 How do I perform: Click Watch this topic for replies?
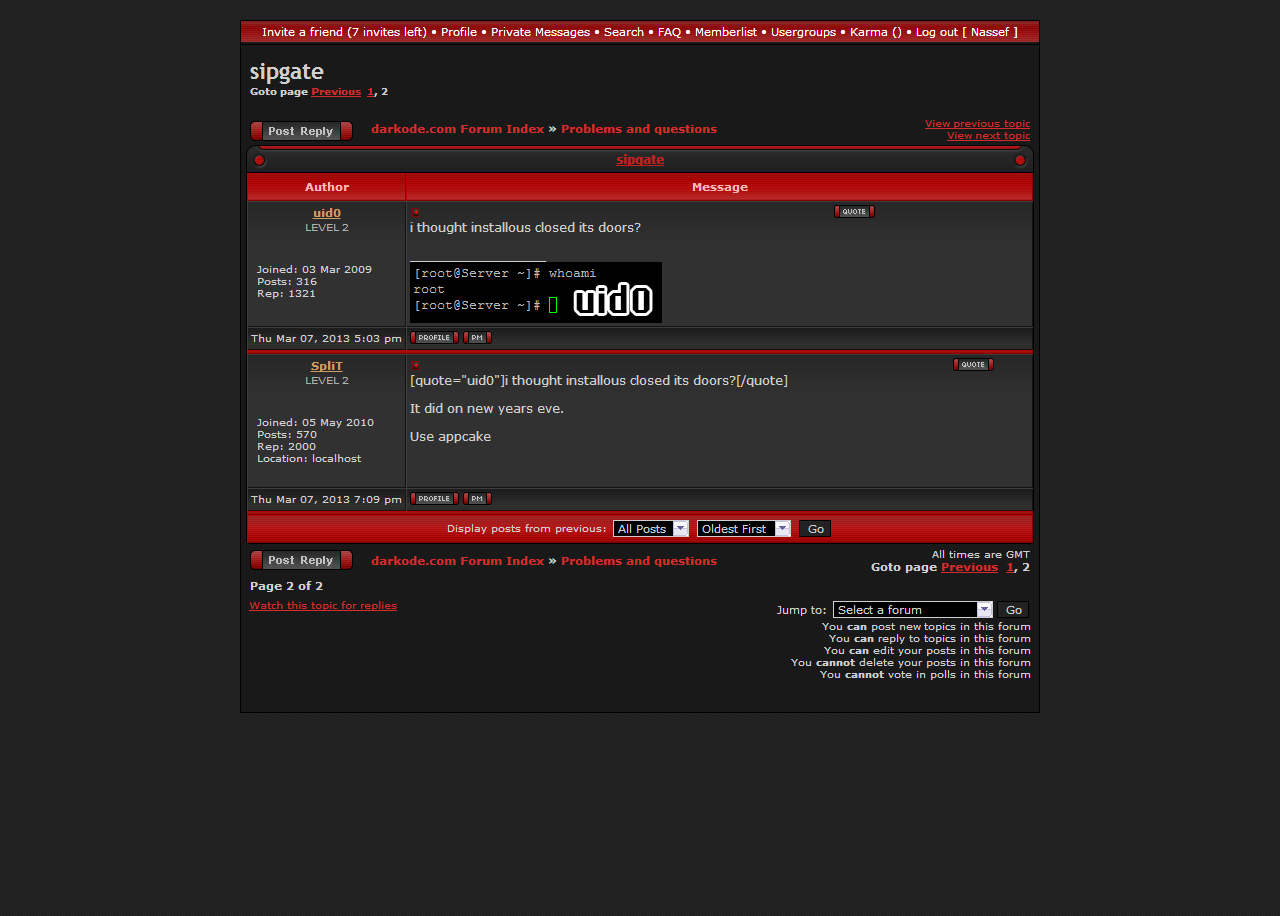[323, 606]
